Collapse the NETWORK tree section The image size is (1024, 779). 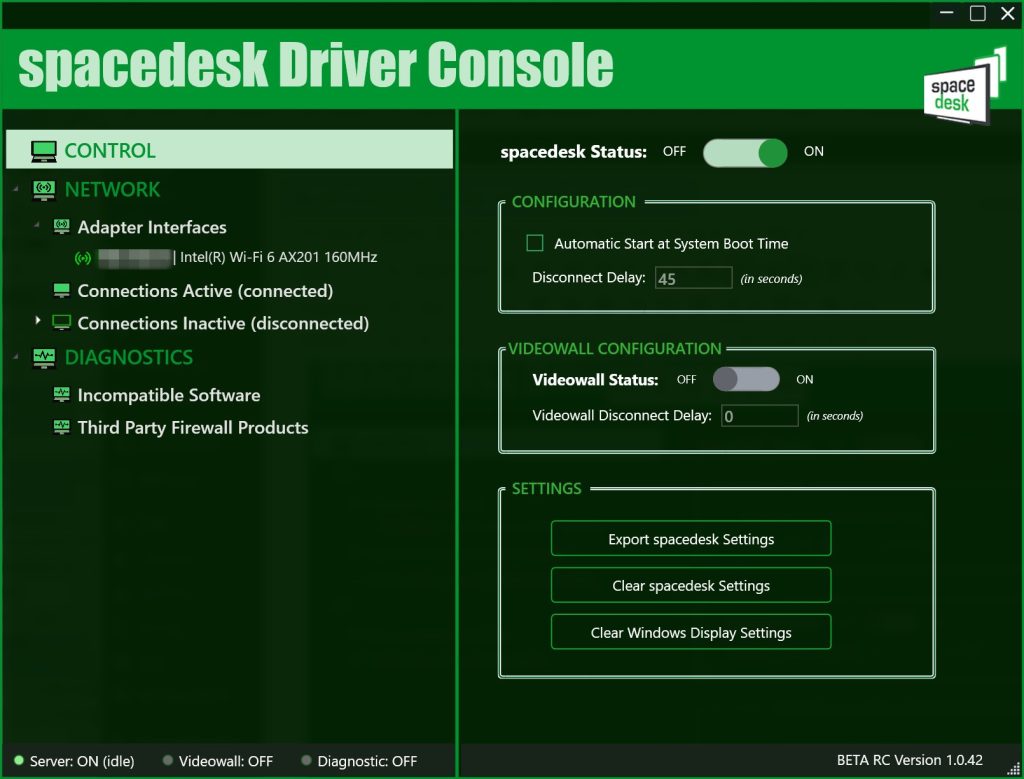coord(16,189)
